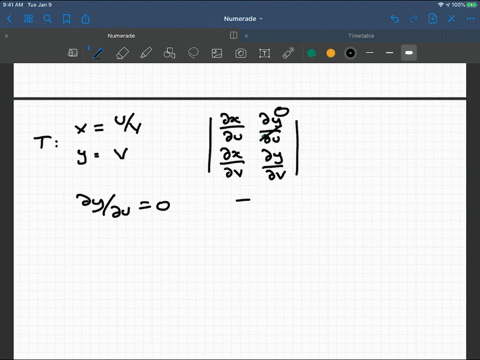Open the share/export menu
The image size is (480, 360).
click(86, 19)
